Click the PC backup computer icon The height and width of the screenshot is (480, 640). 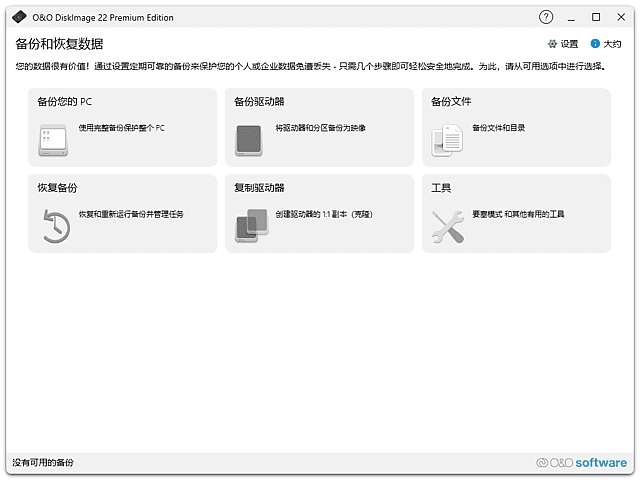(x=52, y=140)
